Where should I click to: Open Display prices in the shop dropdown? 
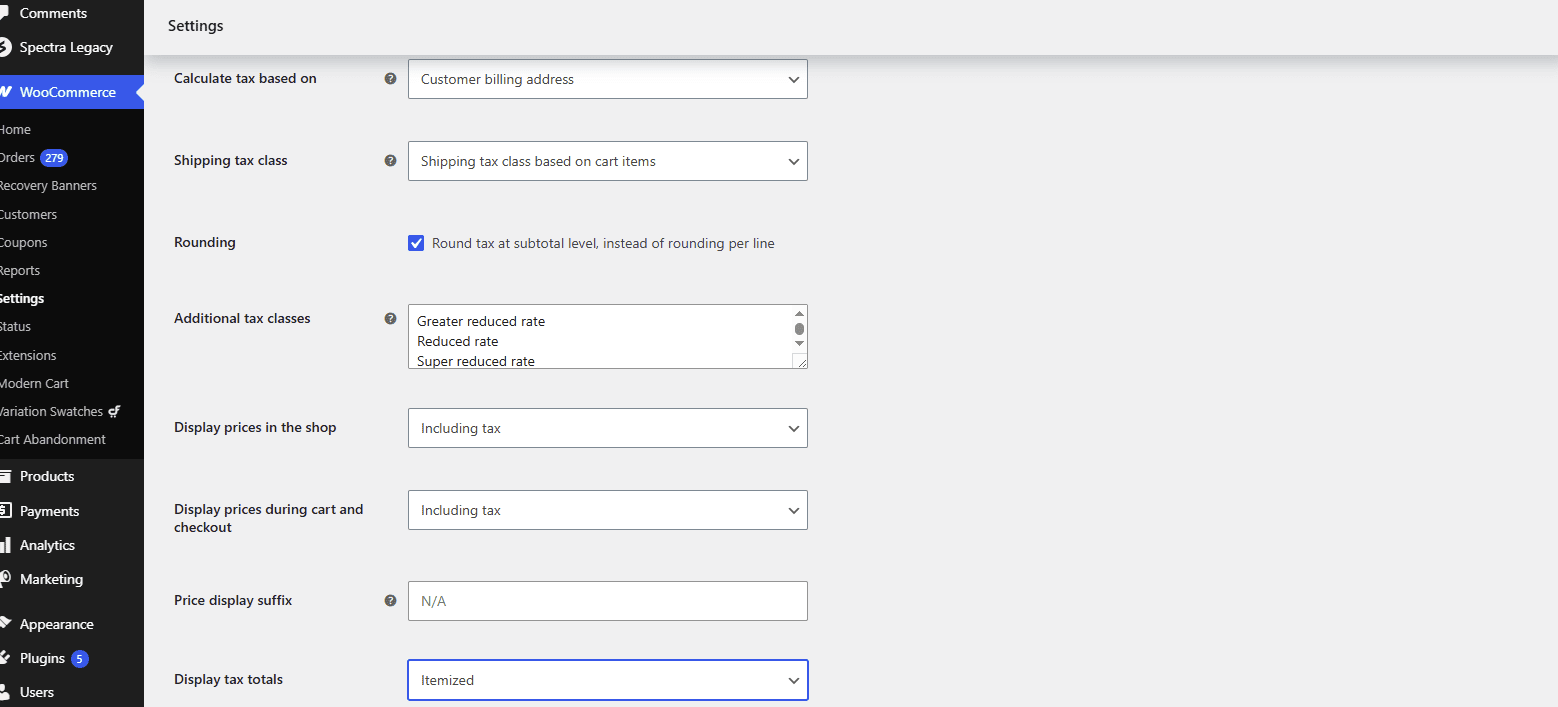pyautogui.click(x=607, y=428)
